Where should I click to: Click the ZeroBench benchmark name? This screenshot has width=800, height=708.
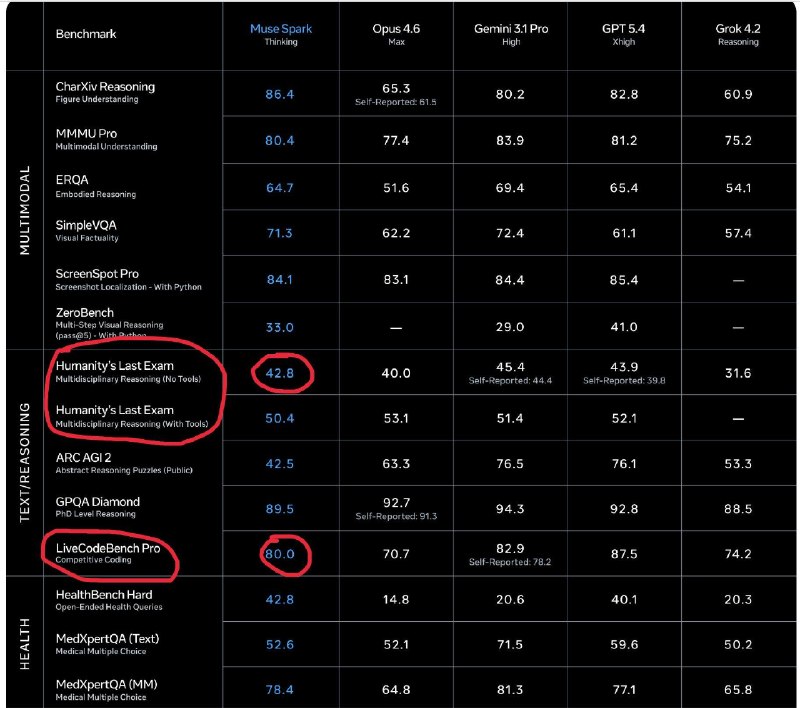pos(87,313)
